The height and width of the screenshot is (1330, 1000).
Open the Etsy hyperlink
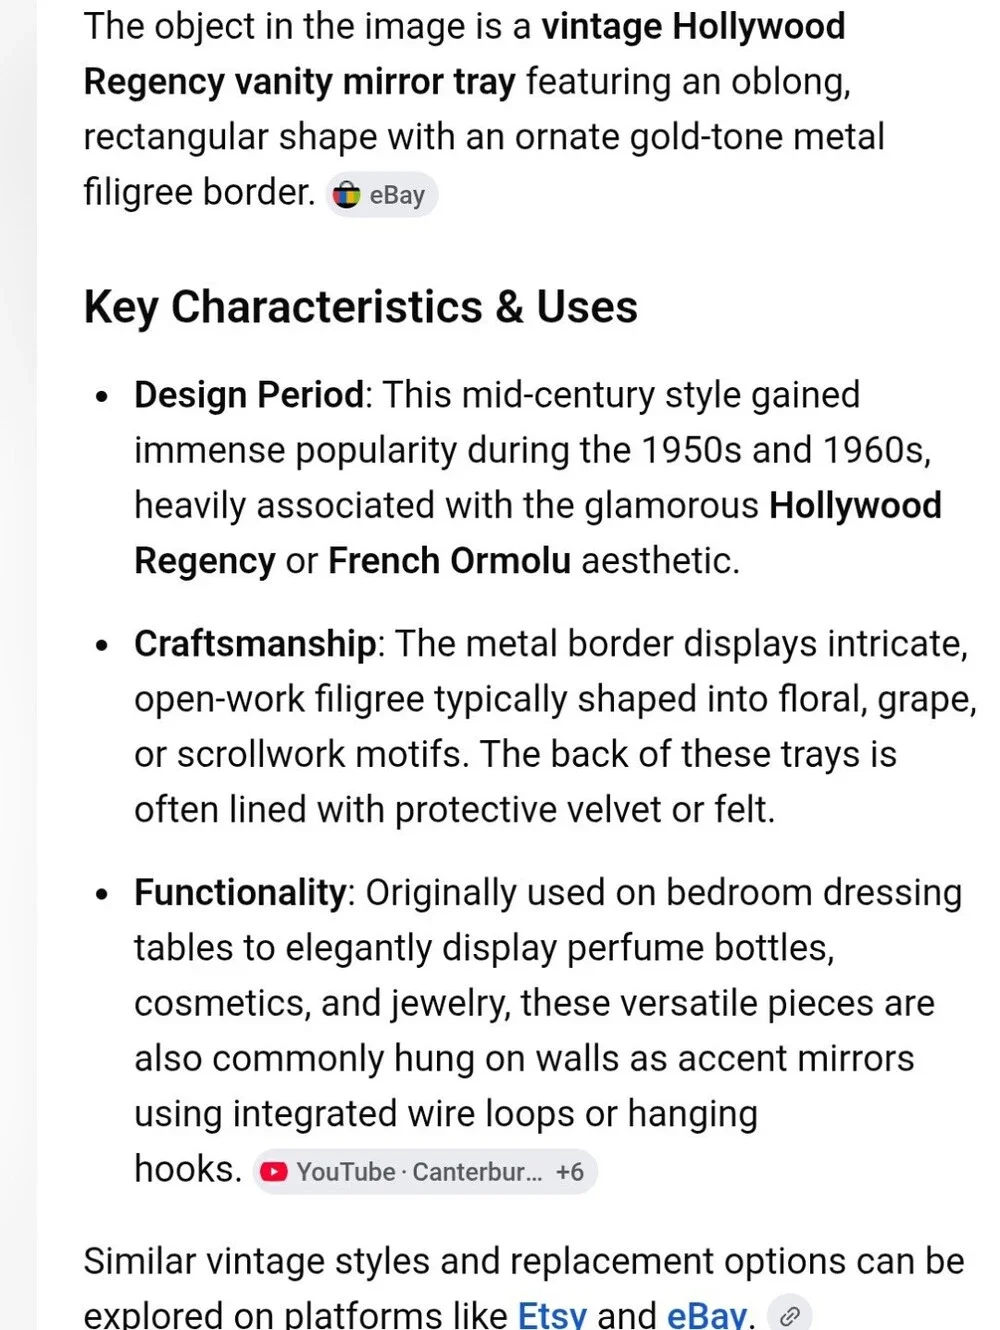pos(552,1314)
